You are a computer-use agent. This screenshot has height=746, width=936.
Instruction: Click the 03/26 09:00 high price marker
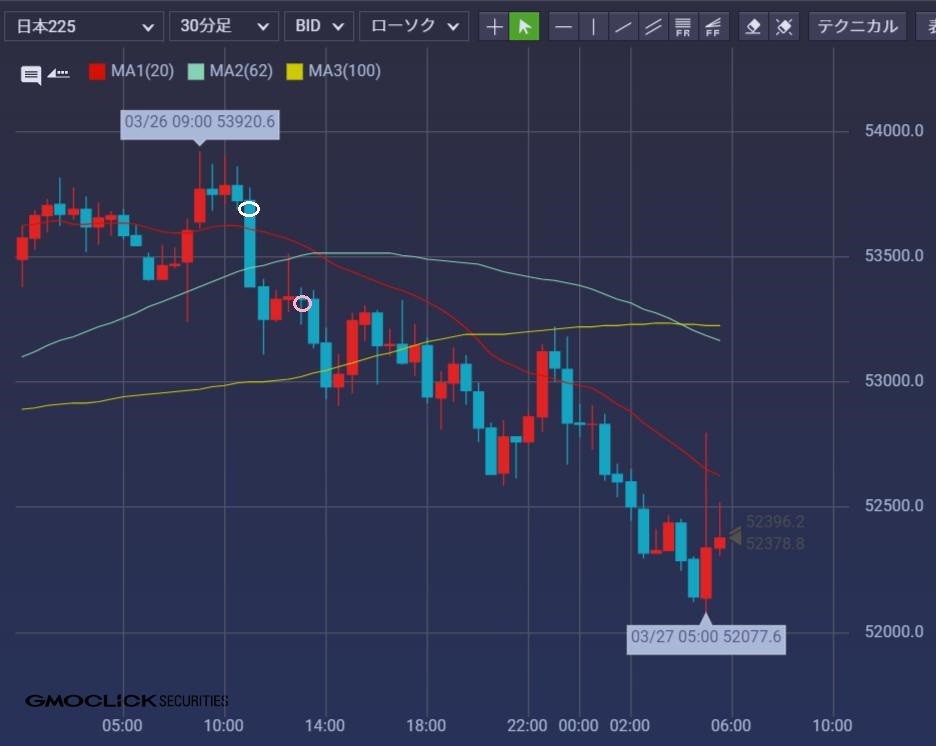click(x=199, y=123)
